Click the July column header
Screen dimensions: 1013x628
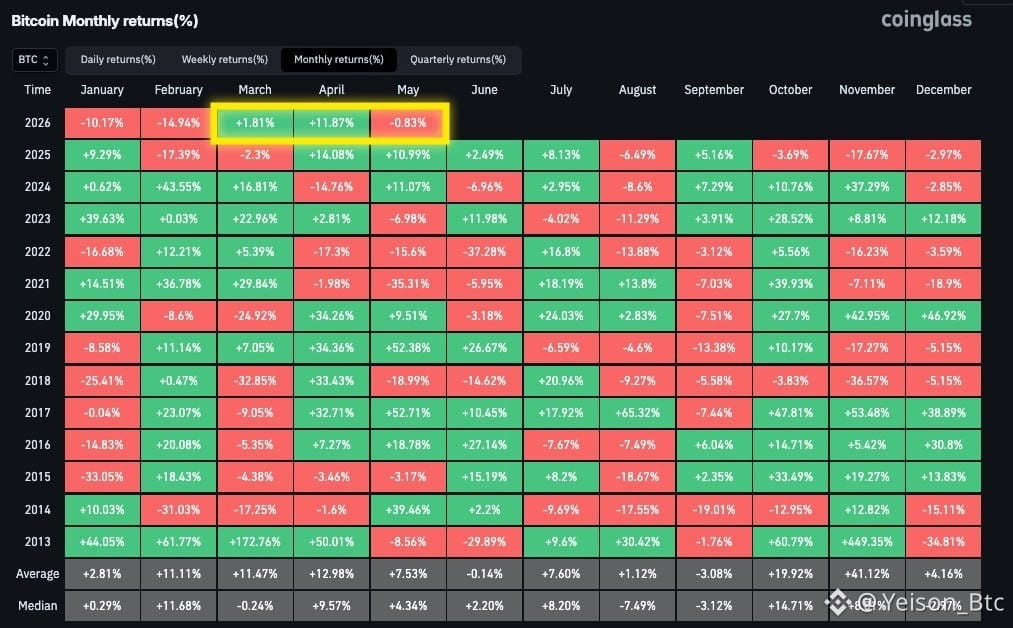pos(561,90)
